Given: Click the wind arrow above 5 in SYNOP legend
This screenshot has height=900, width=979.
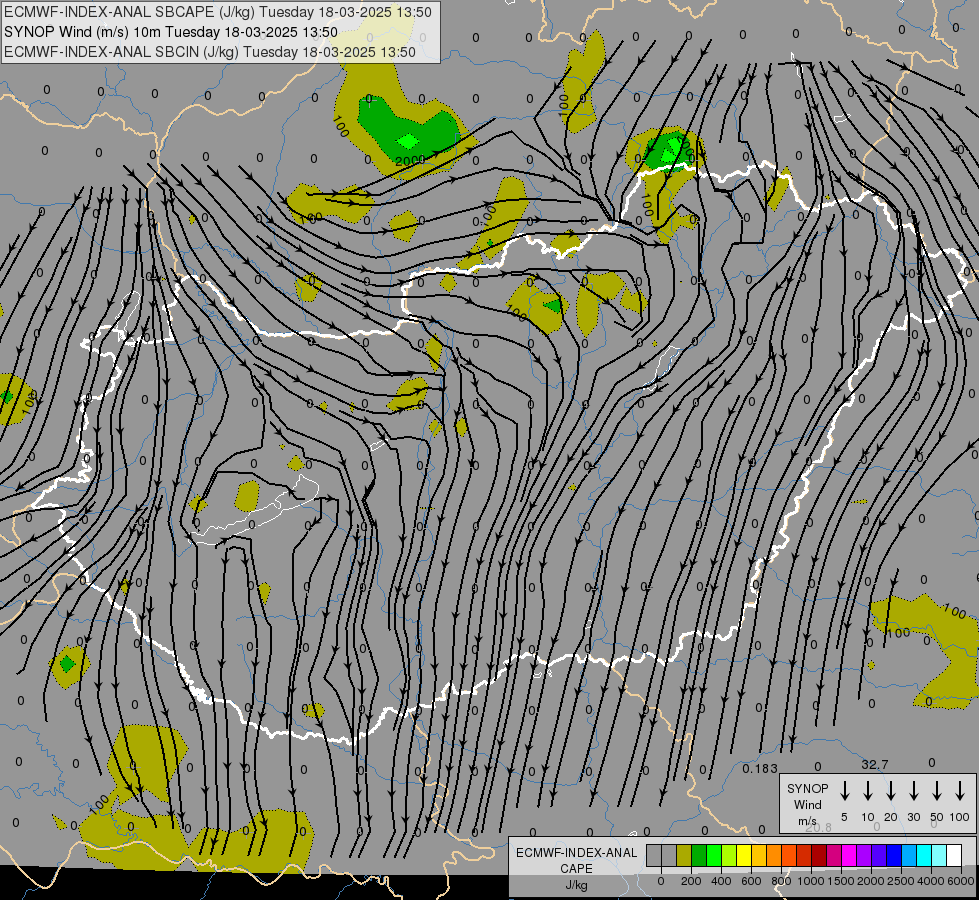Looking at the screenshot, I should [x=844, y=791].
